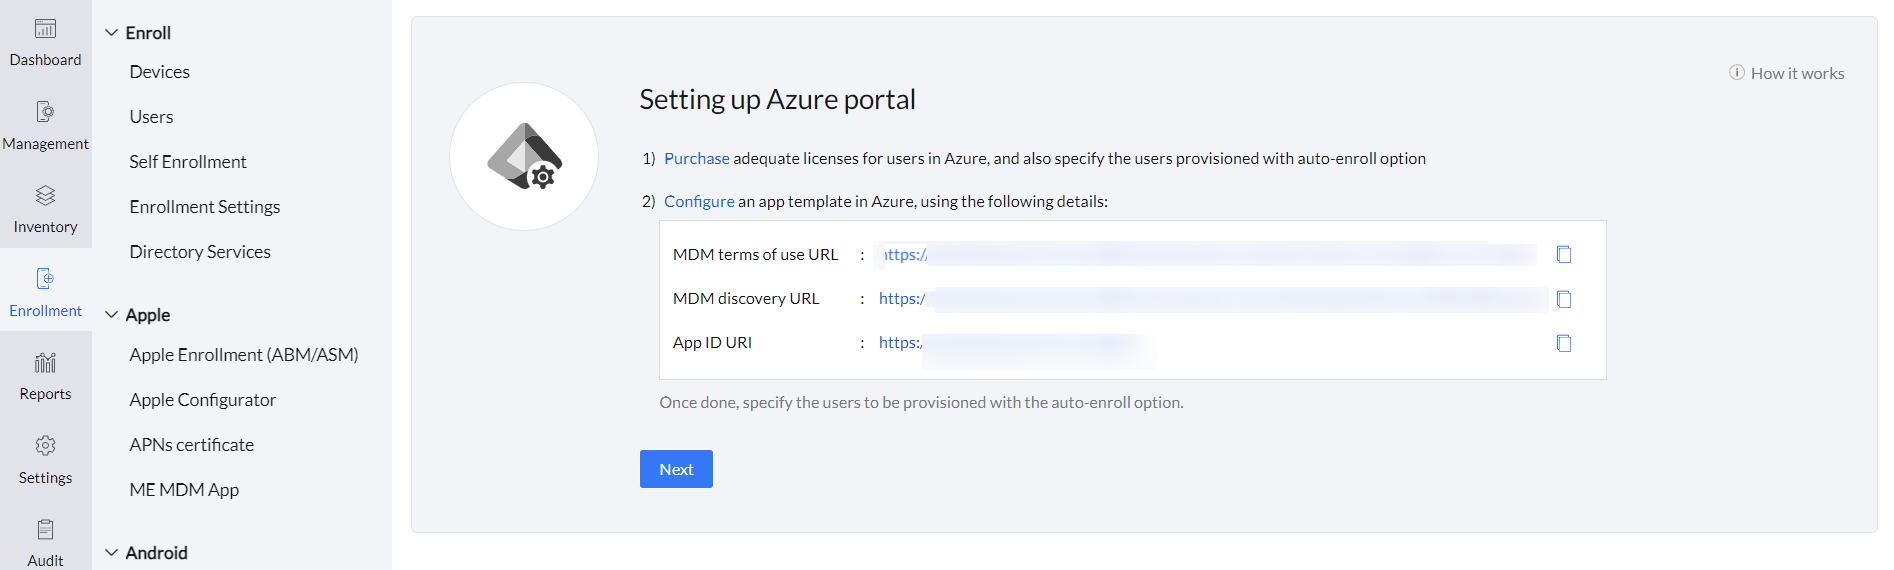Collapse the Apple section
This screenshot has height=570, width=1894.
pyautogui.click(x=112, y=315)
